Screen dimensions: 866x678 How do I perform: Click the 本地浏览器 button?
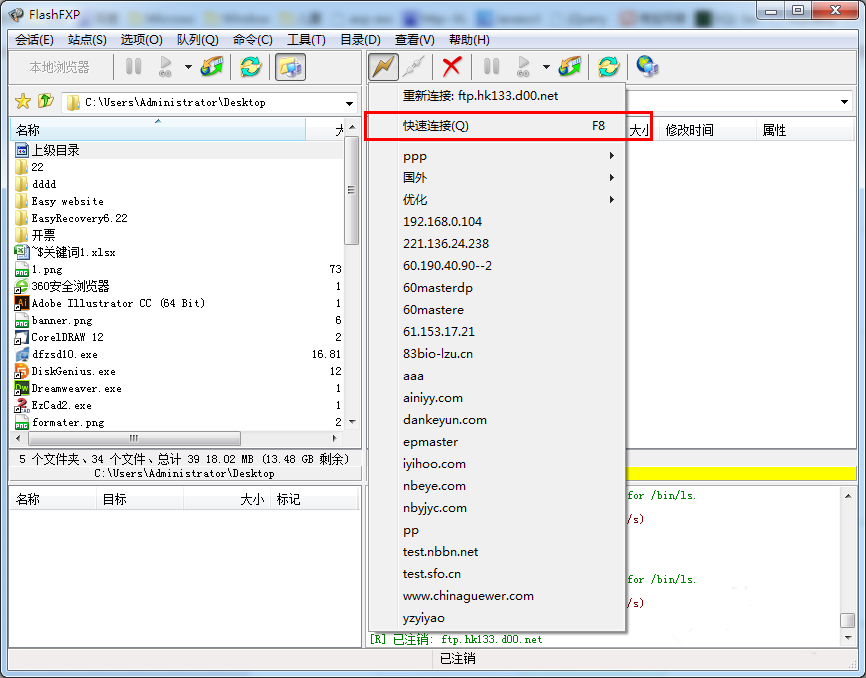click(59, 67)
